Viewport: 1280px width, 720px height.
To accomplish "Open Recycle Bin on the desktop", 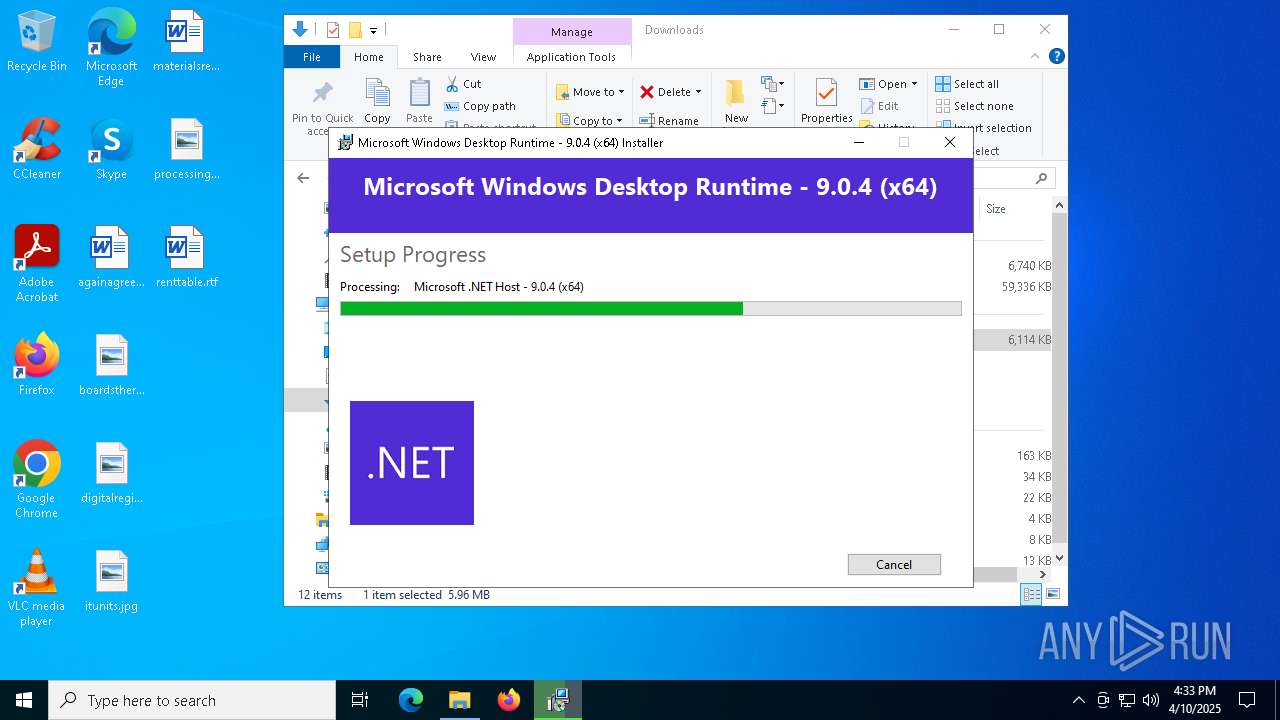I will [37, 42].
